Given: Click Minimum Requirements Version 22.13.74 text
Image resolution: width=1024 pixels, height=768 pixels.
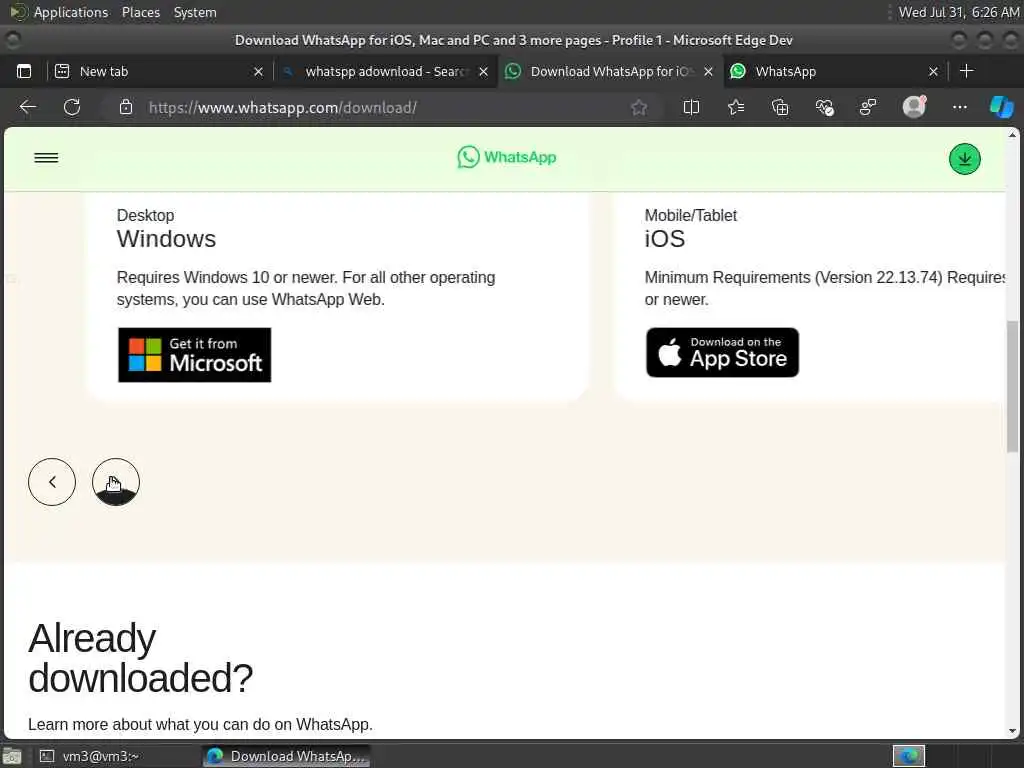Looking at the screenshot, I should point(825,289).
